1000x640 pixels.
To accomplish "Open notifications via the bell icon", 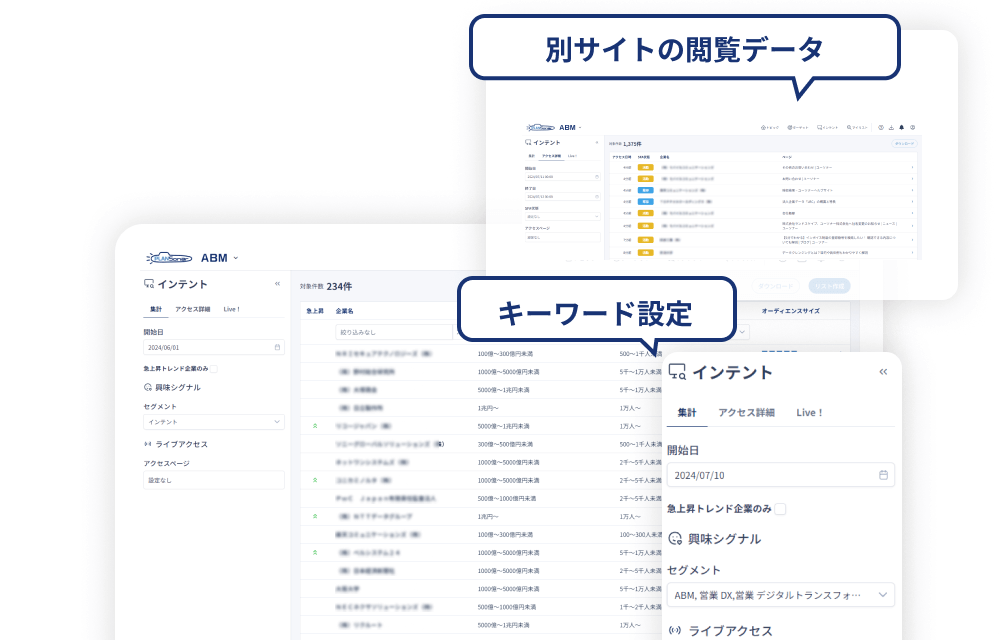I will click(x=901, y=128).
